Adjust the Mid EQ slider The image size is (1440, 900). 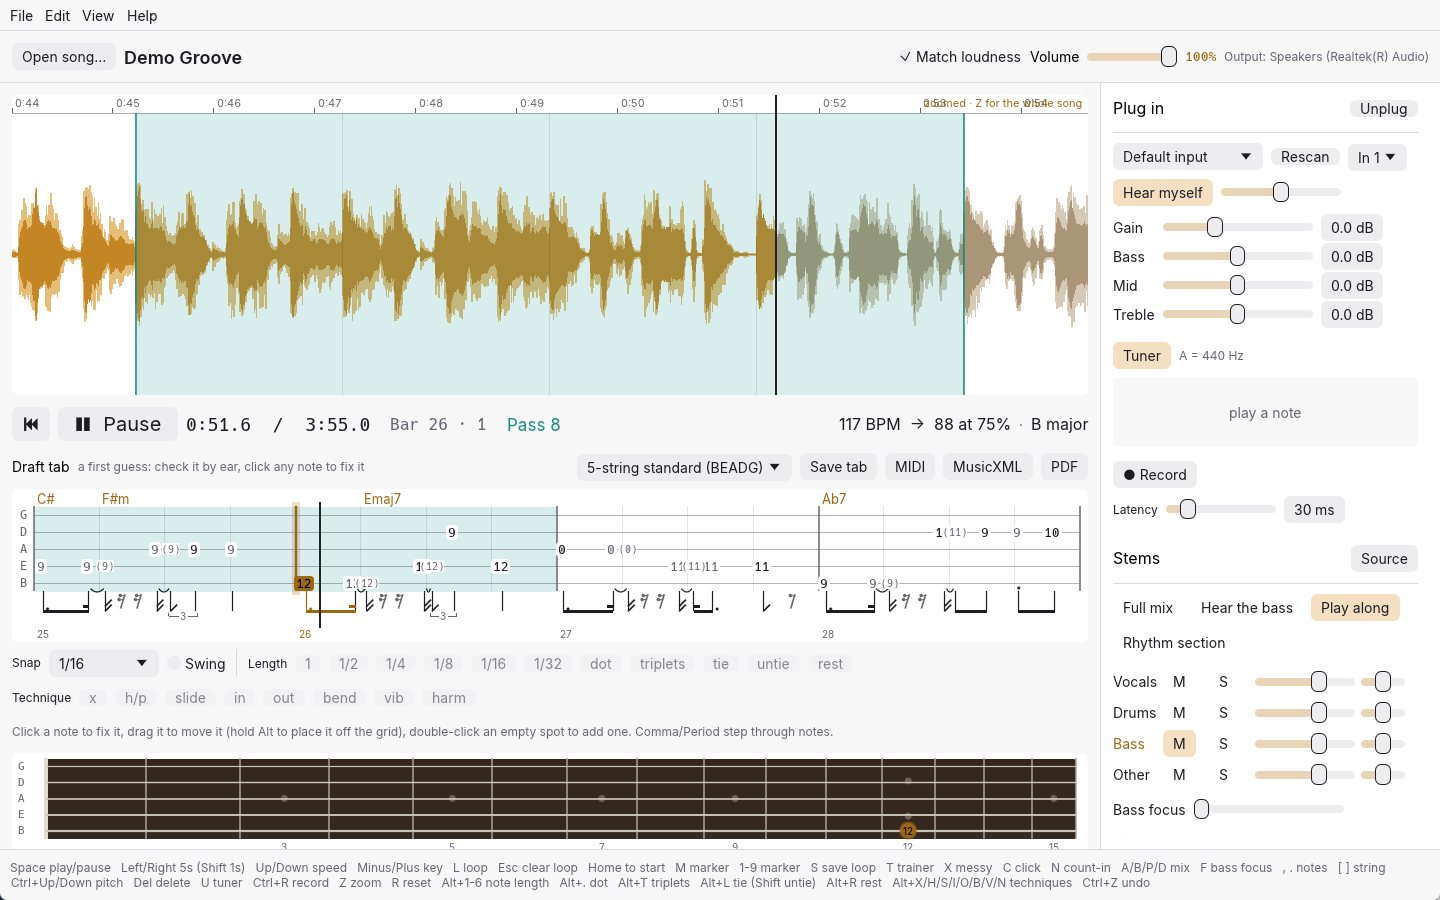tap(1238, 286)
